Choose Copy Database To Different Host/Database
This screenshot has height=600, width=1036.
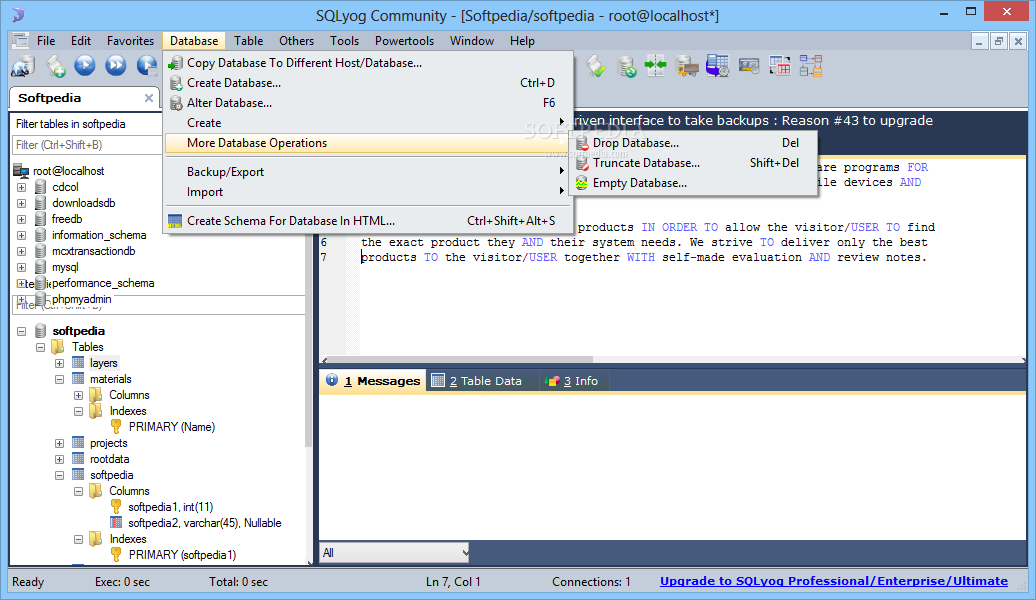click(x=367, y=63)
